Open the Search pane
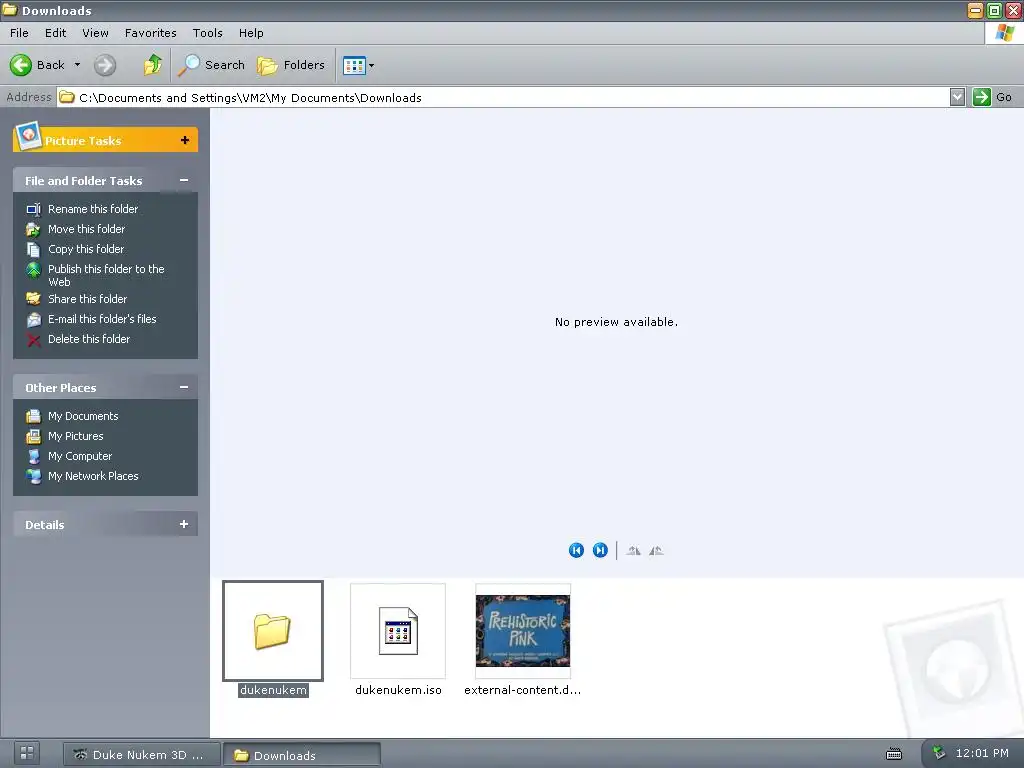 click(211, 65)
